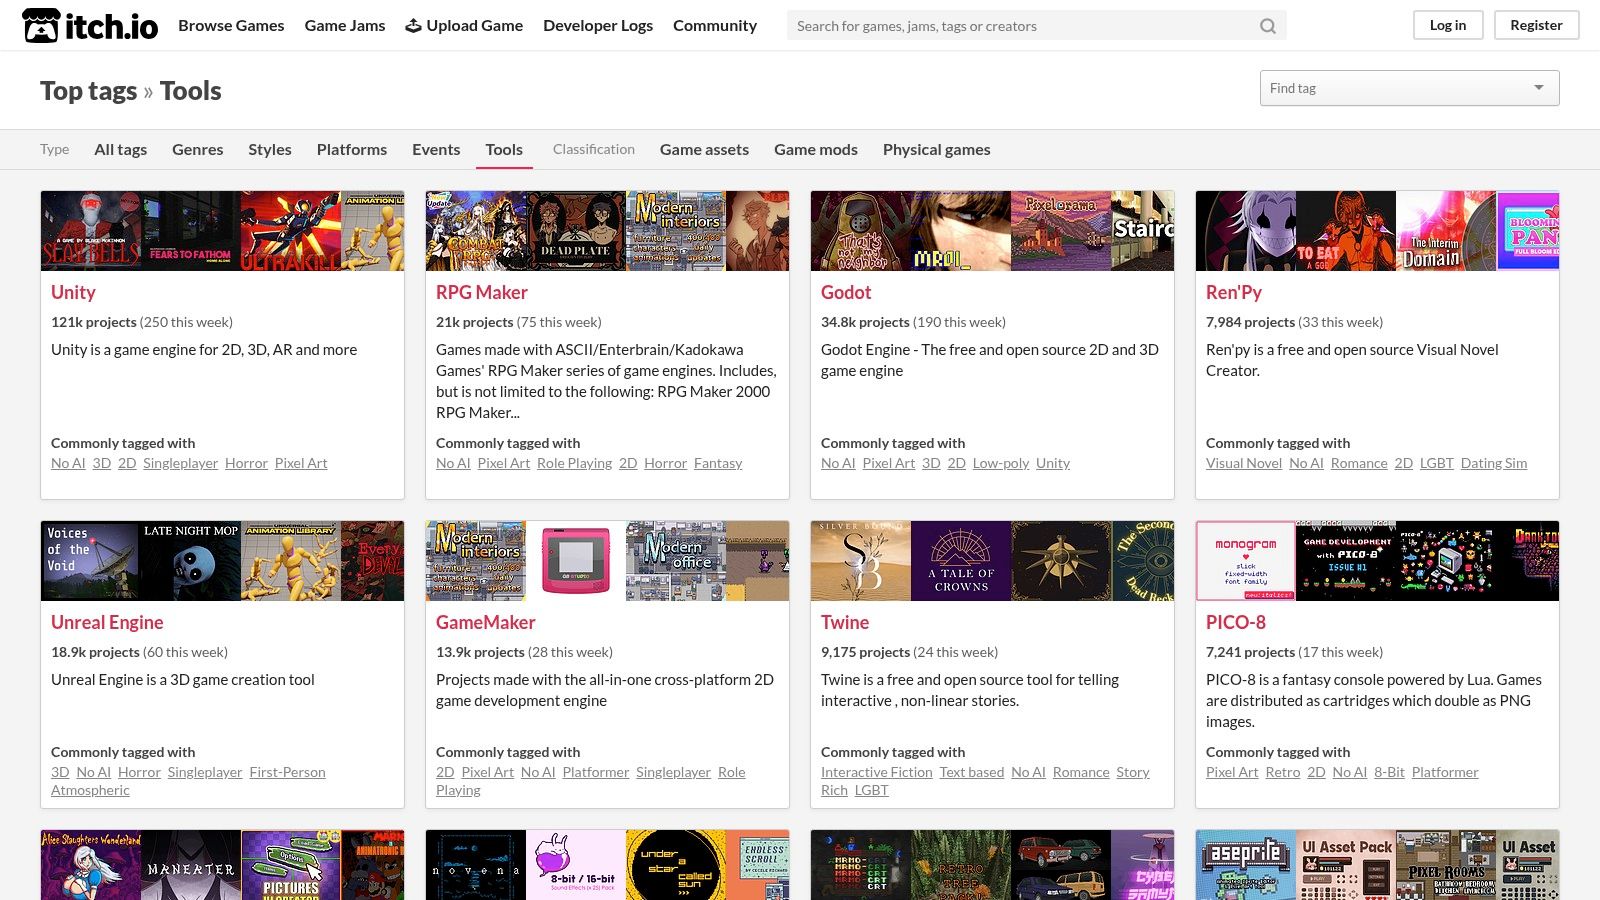Image resolution: width=1600 pixels, height=900 pixels.
Task: Switch to Genres tab
Action: pyautogui.click(x=198, y=149)
